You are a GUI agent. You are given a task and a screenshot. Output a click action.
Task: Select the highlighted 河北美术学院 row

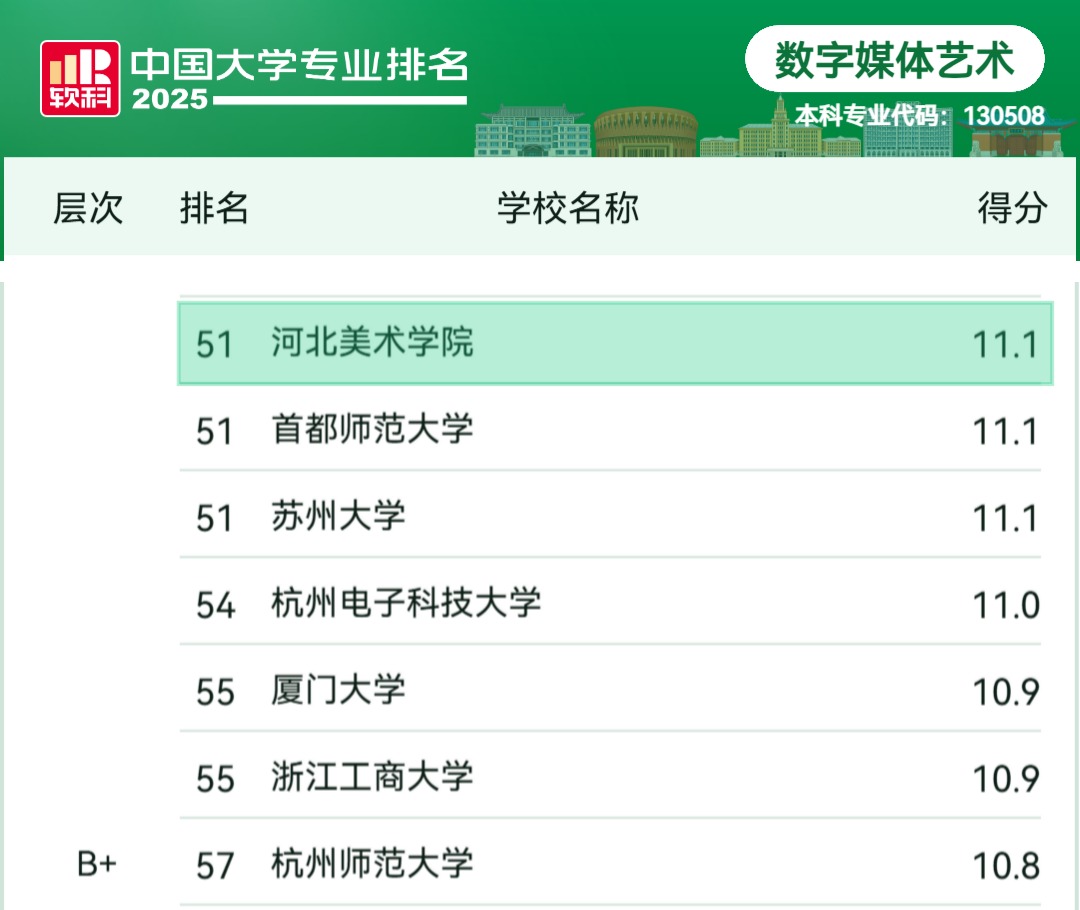614,344
